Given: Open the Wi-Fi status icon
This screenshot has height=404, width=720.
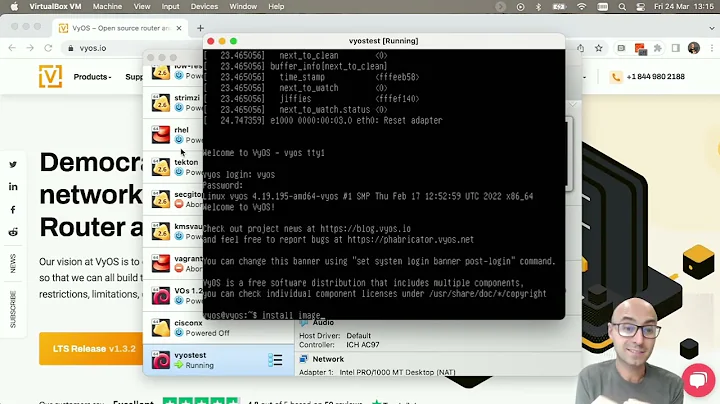Looking at the screenshot, I should [581, 7].
